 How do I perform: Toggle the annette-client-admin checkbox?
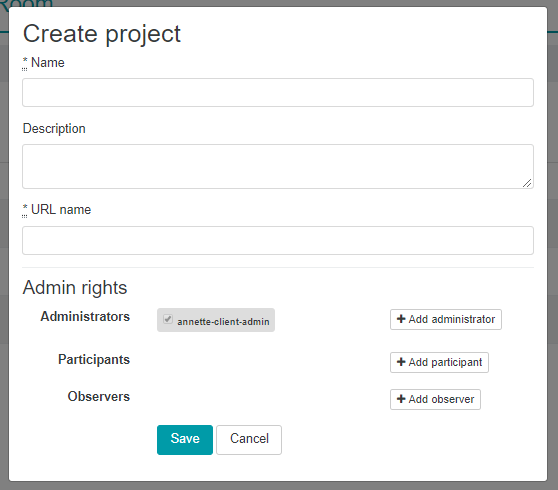pos(168,319)
